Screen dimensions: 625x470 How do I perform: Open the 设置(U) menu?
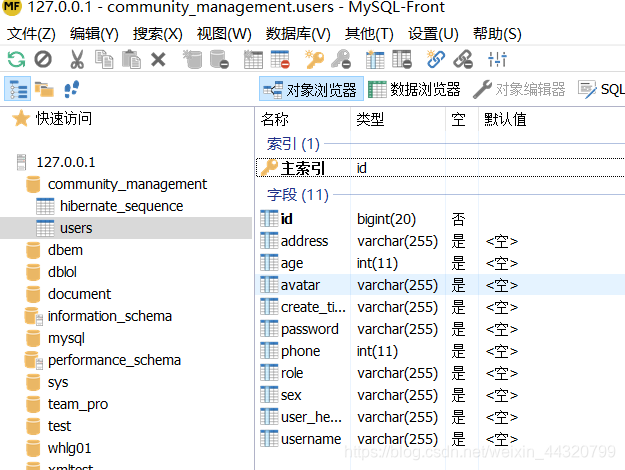pos(433,34)
